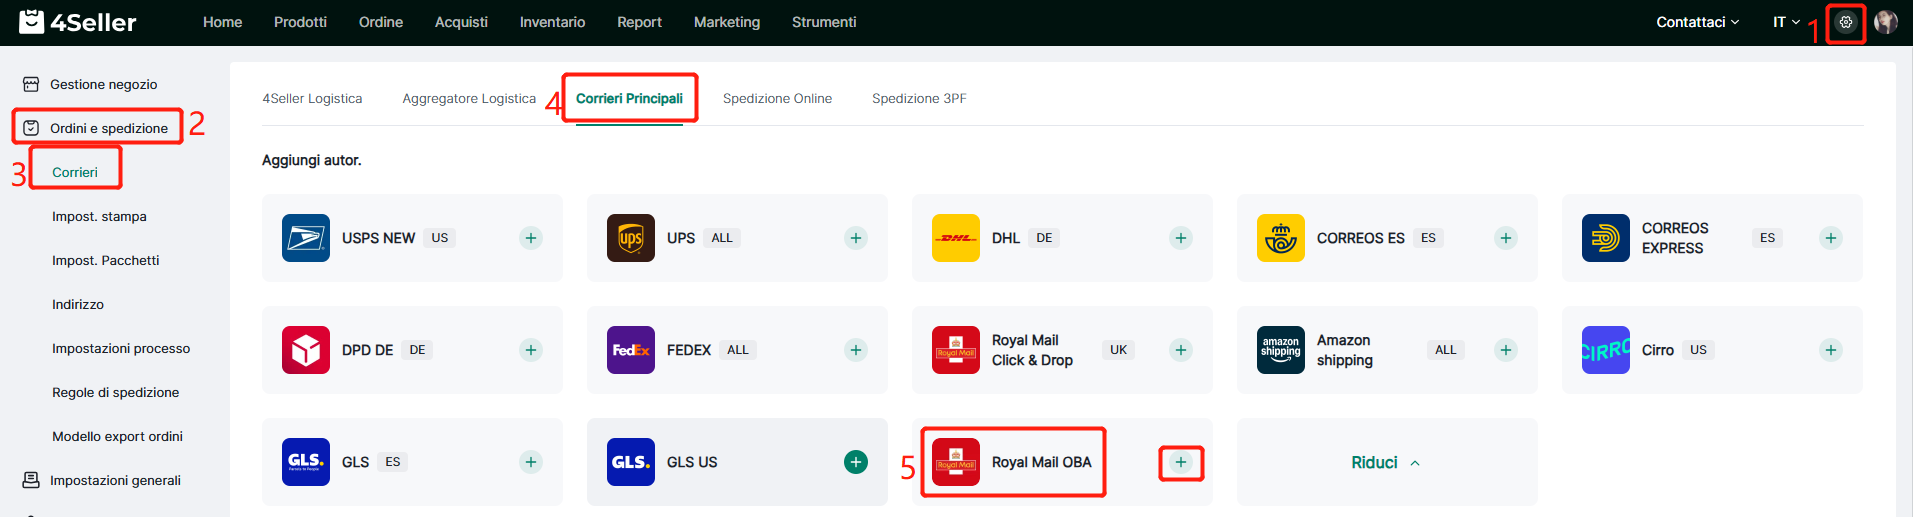Collapse Ordini e spedizione section
The image size is (1913, 517).
[97, 128]
